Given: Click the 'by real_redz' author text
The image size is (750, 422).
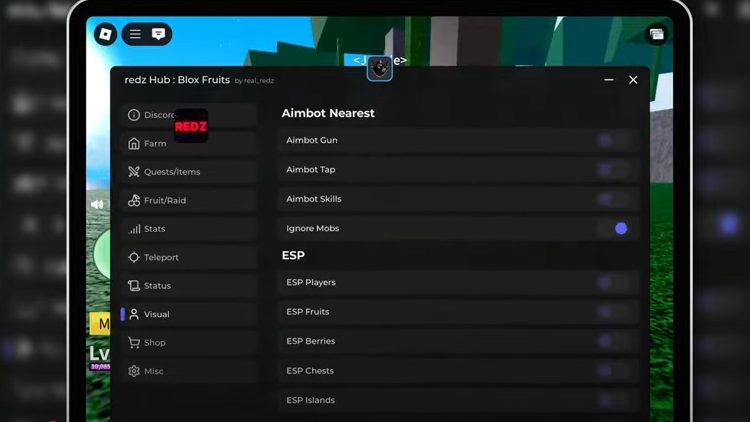Looking at the screenshot, I should click(254, 81).
